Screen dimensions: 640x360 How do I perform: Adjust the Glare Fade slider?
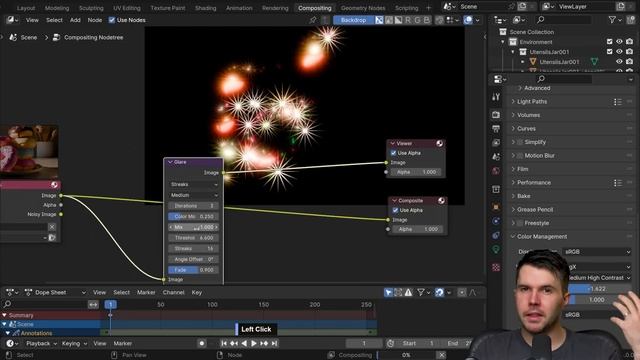click(x=194, y=270)
